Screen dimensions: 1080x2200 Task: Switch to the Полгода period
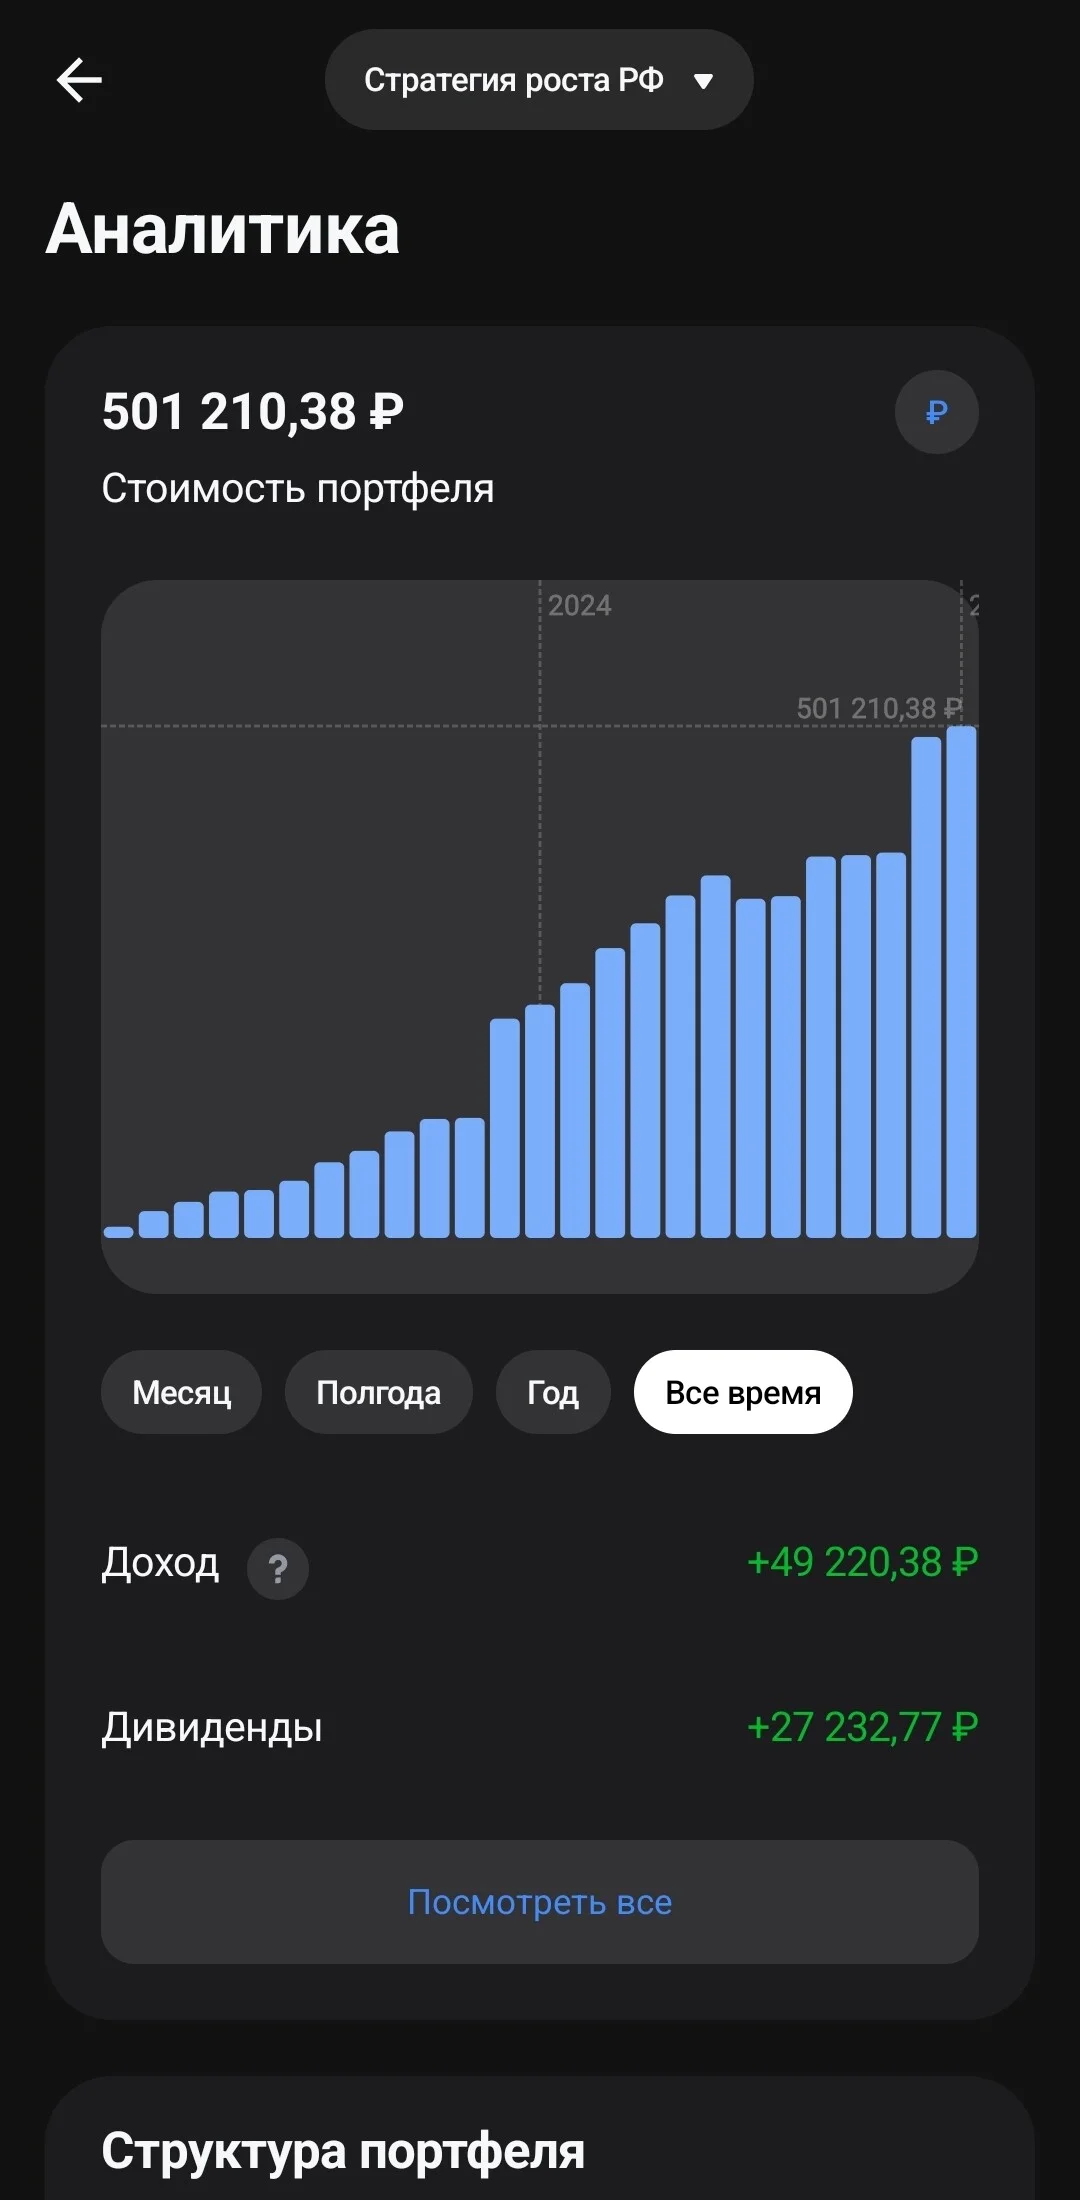(378, 1392)
